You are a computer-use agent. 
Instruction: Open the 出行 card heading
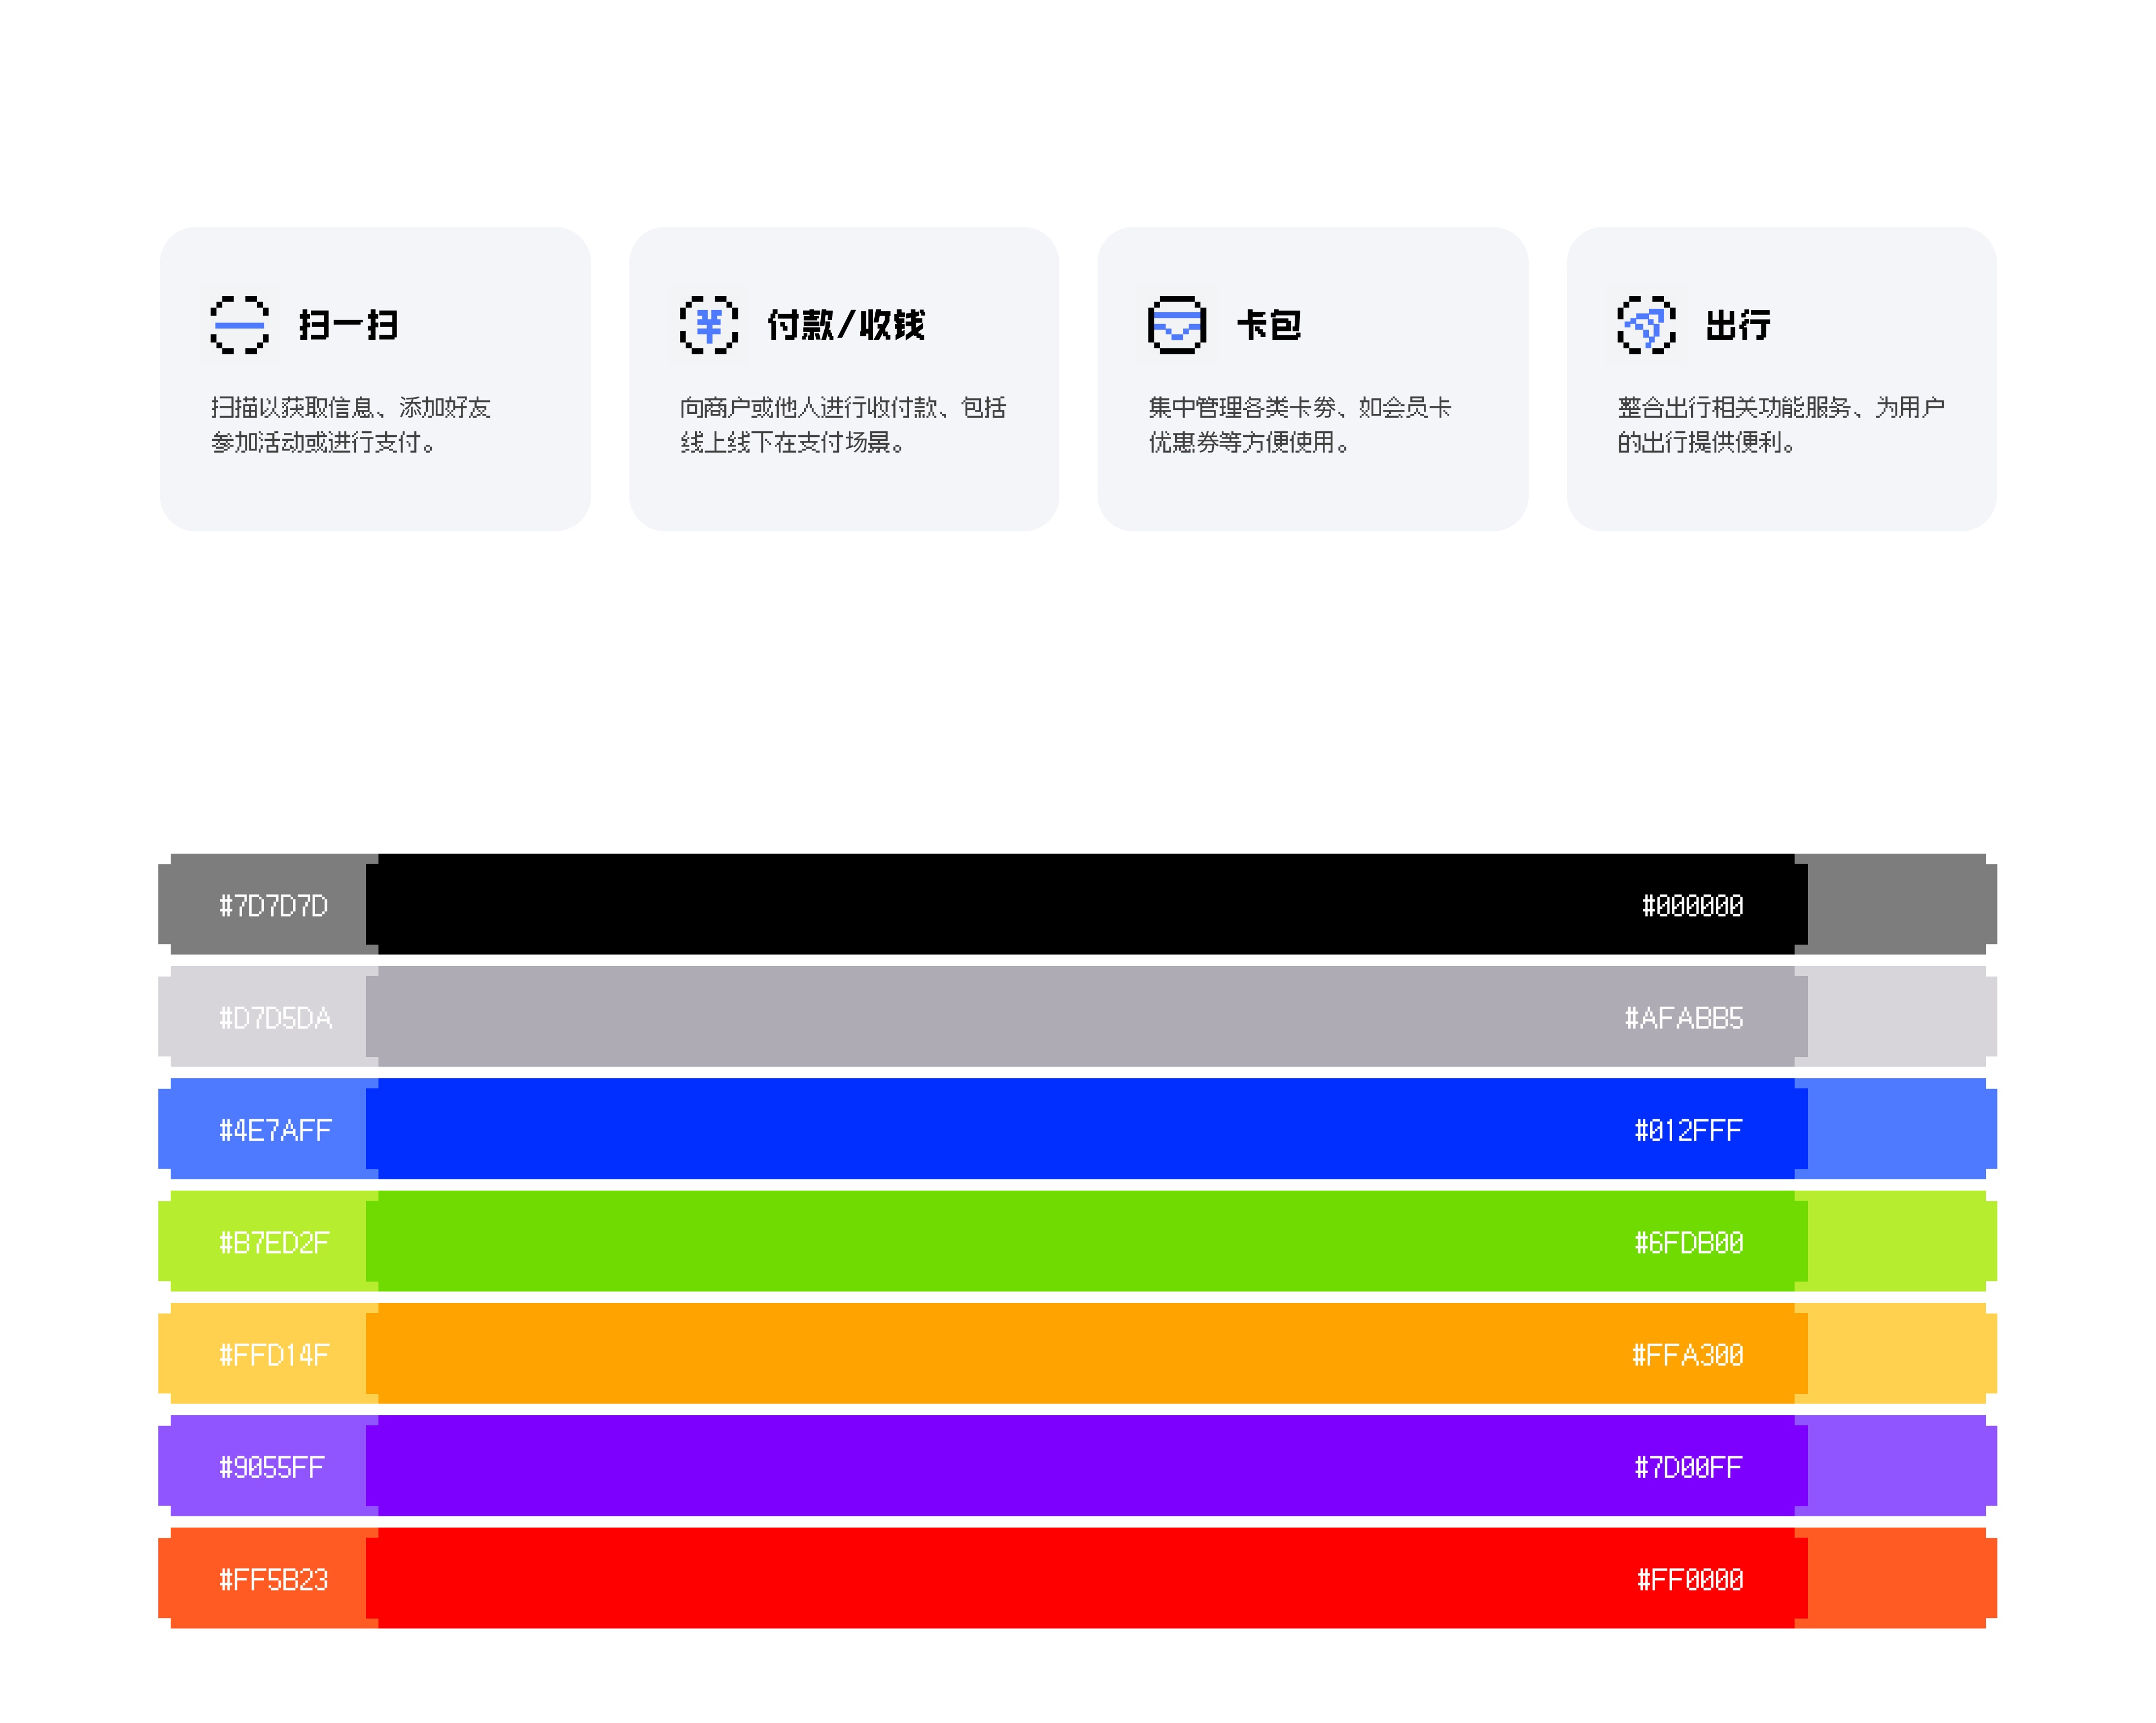(1738, 325)
